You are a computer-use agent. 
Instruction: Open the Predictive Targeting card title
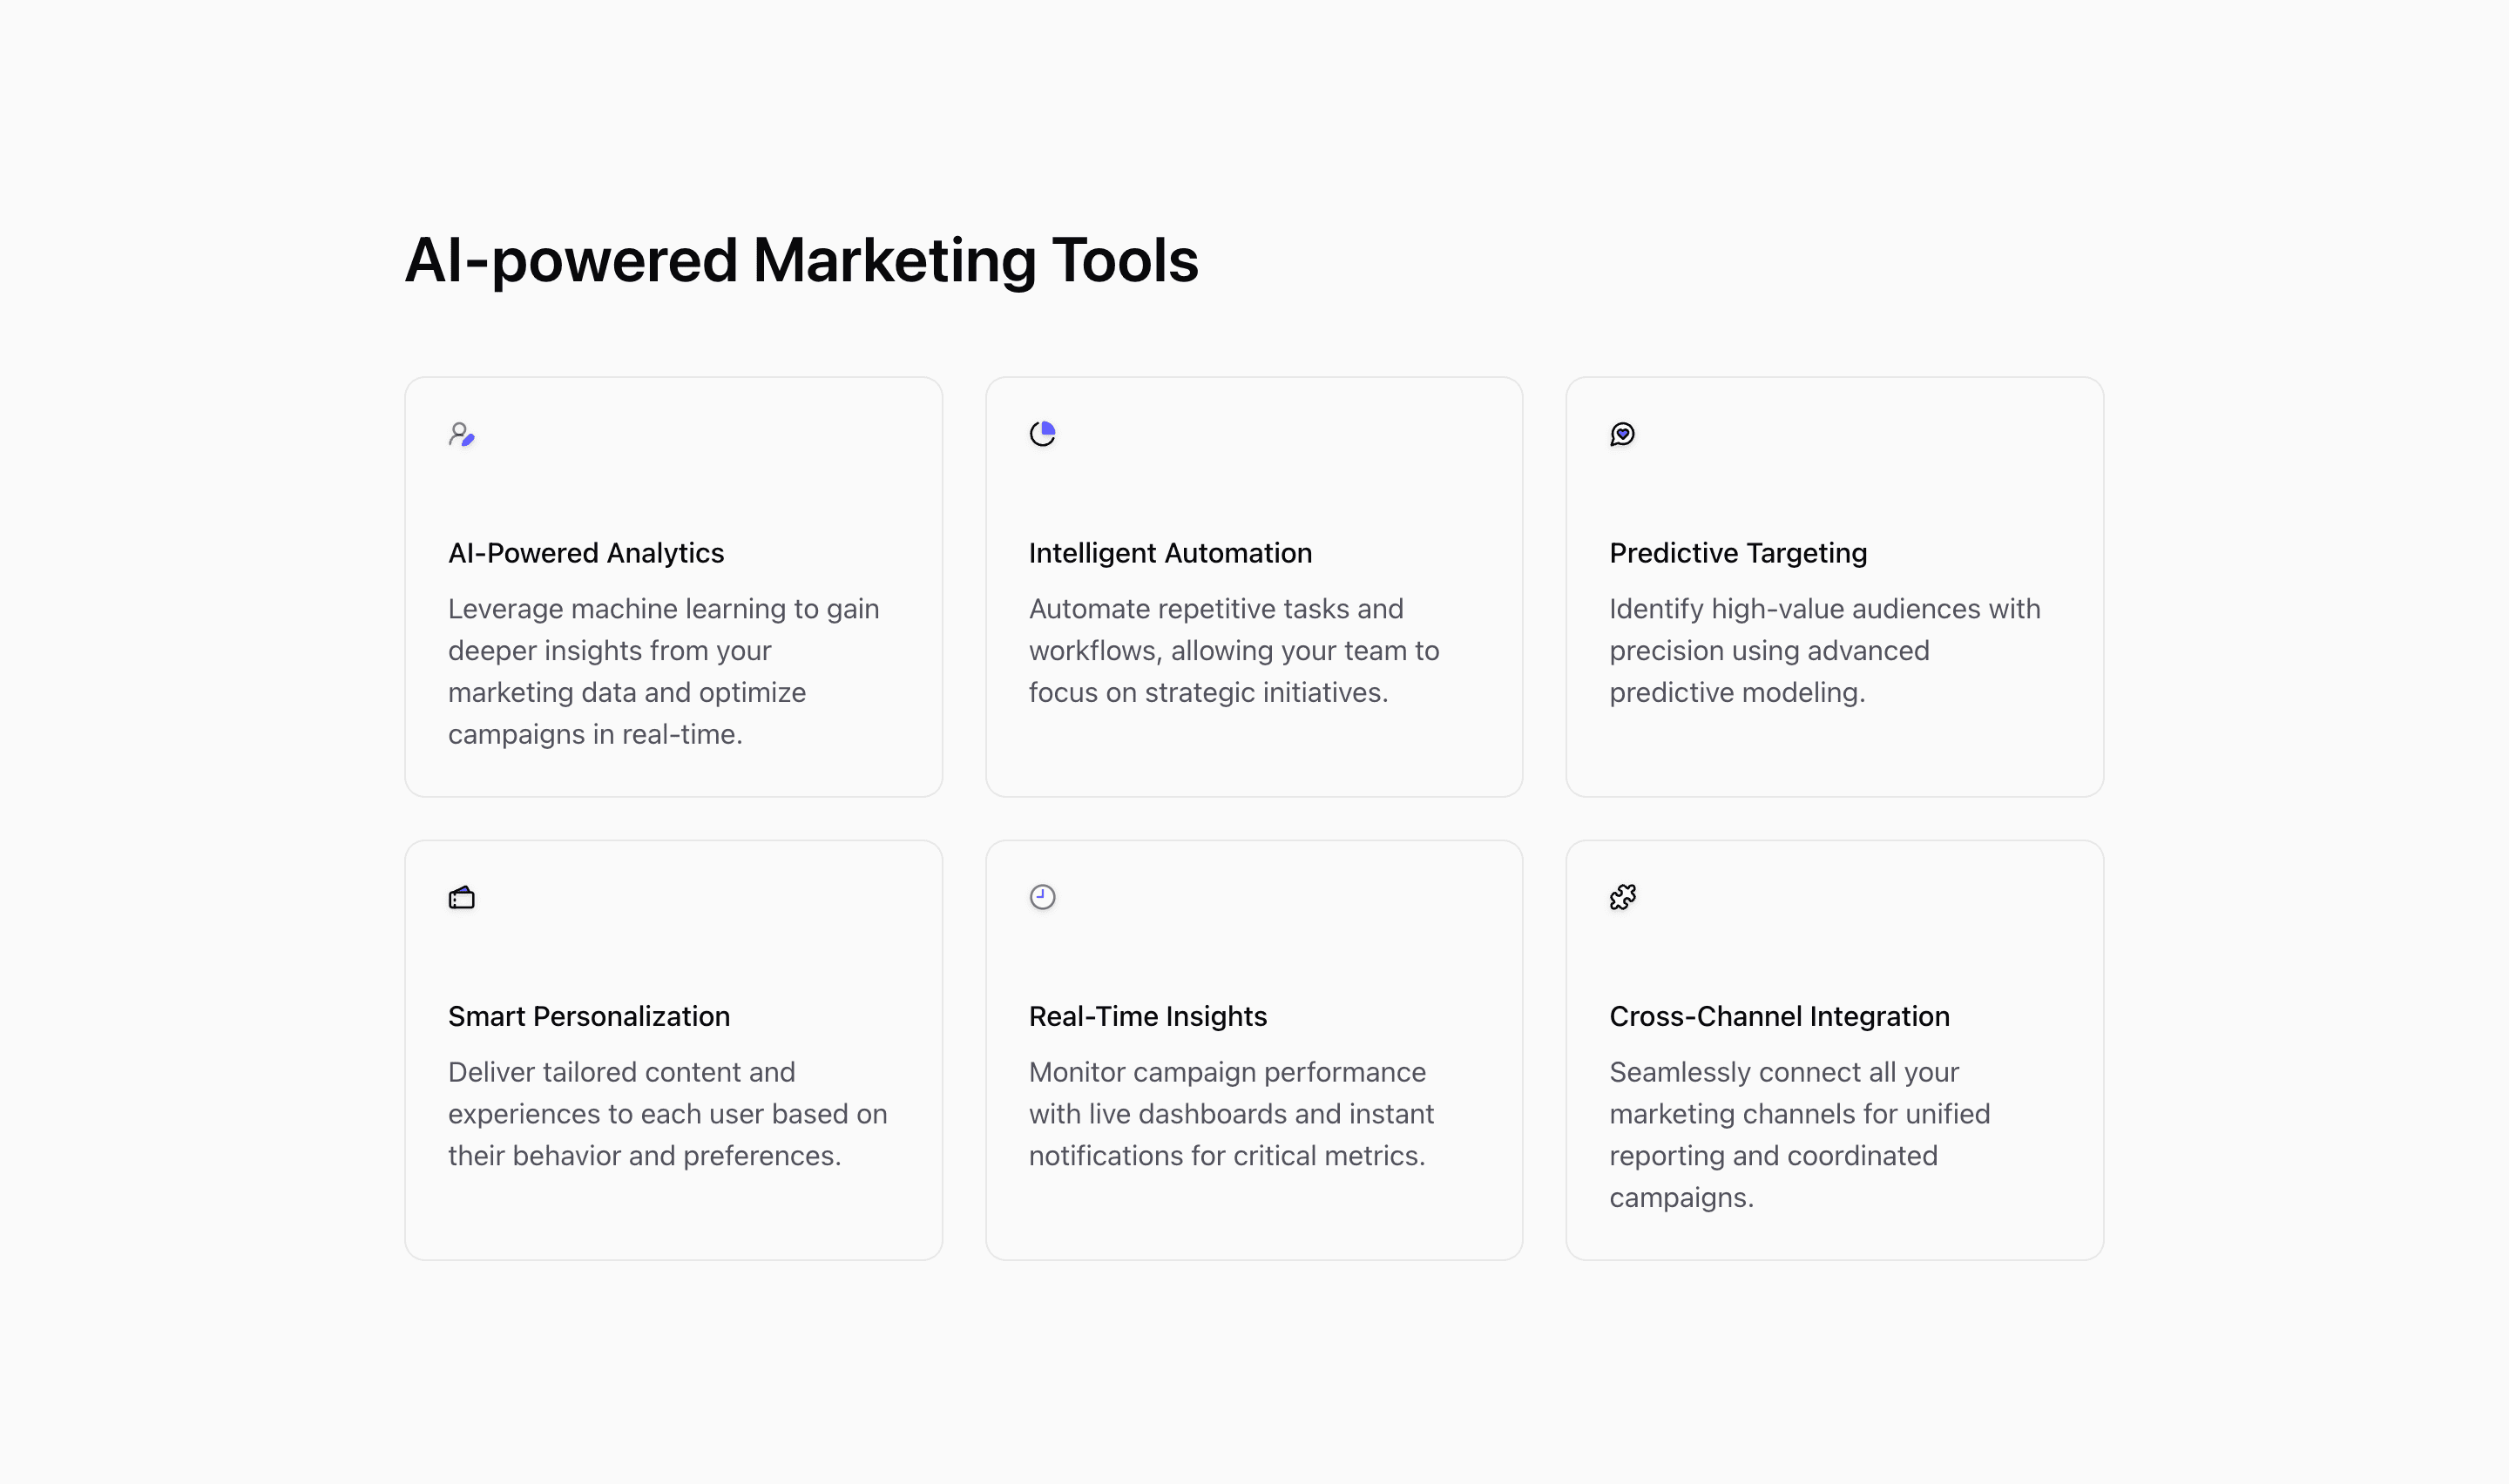(x=1738, y=553)
